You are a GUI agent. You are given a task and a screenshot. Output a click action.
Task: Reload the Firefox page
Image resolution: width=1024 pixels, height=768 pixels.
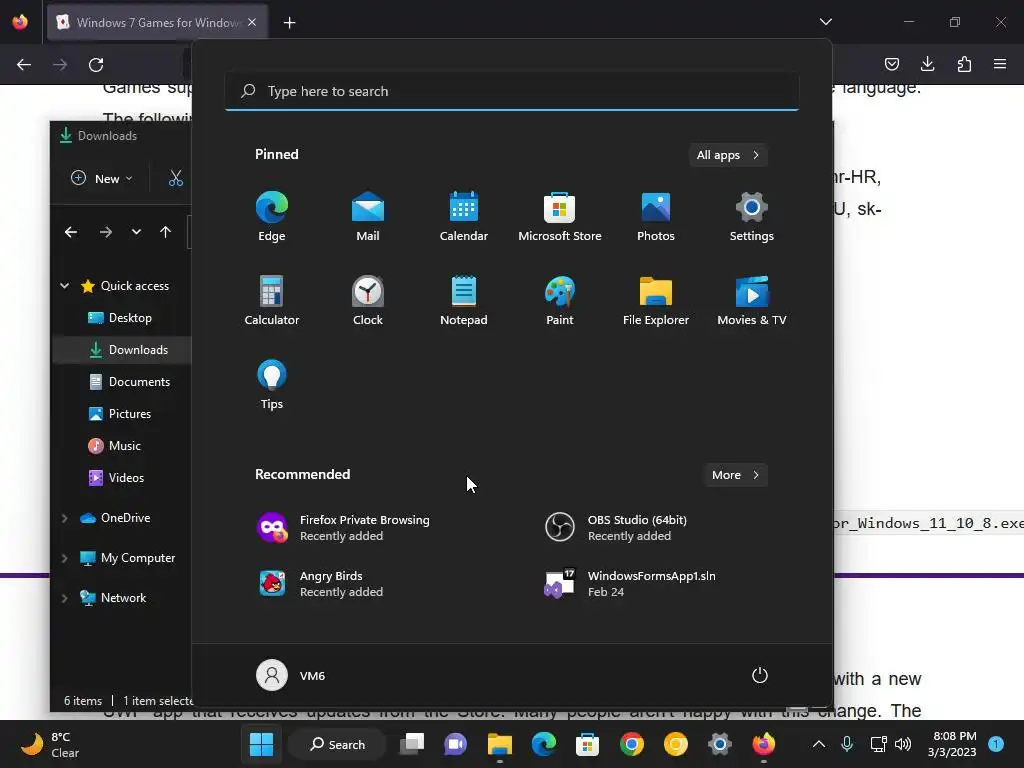(96, 65)
